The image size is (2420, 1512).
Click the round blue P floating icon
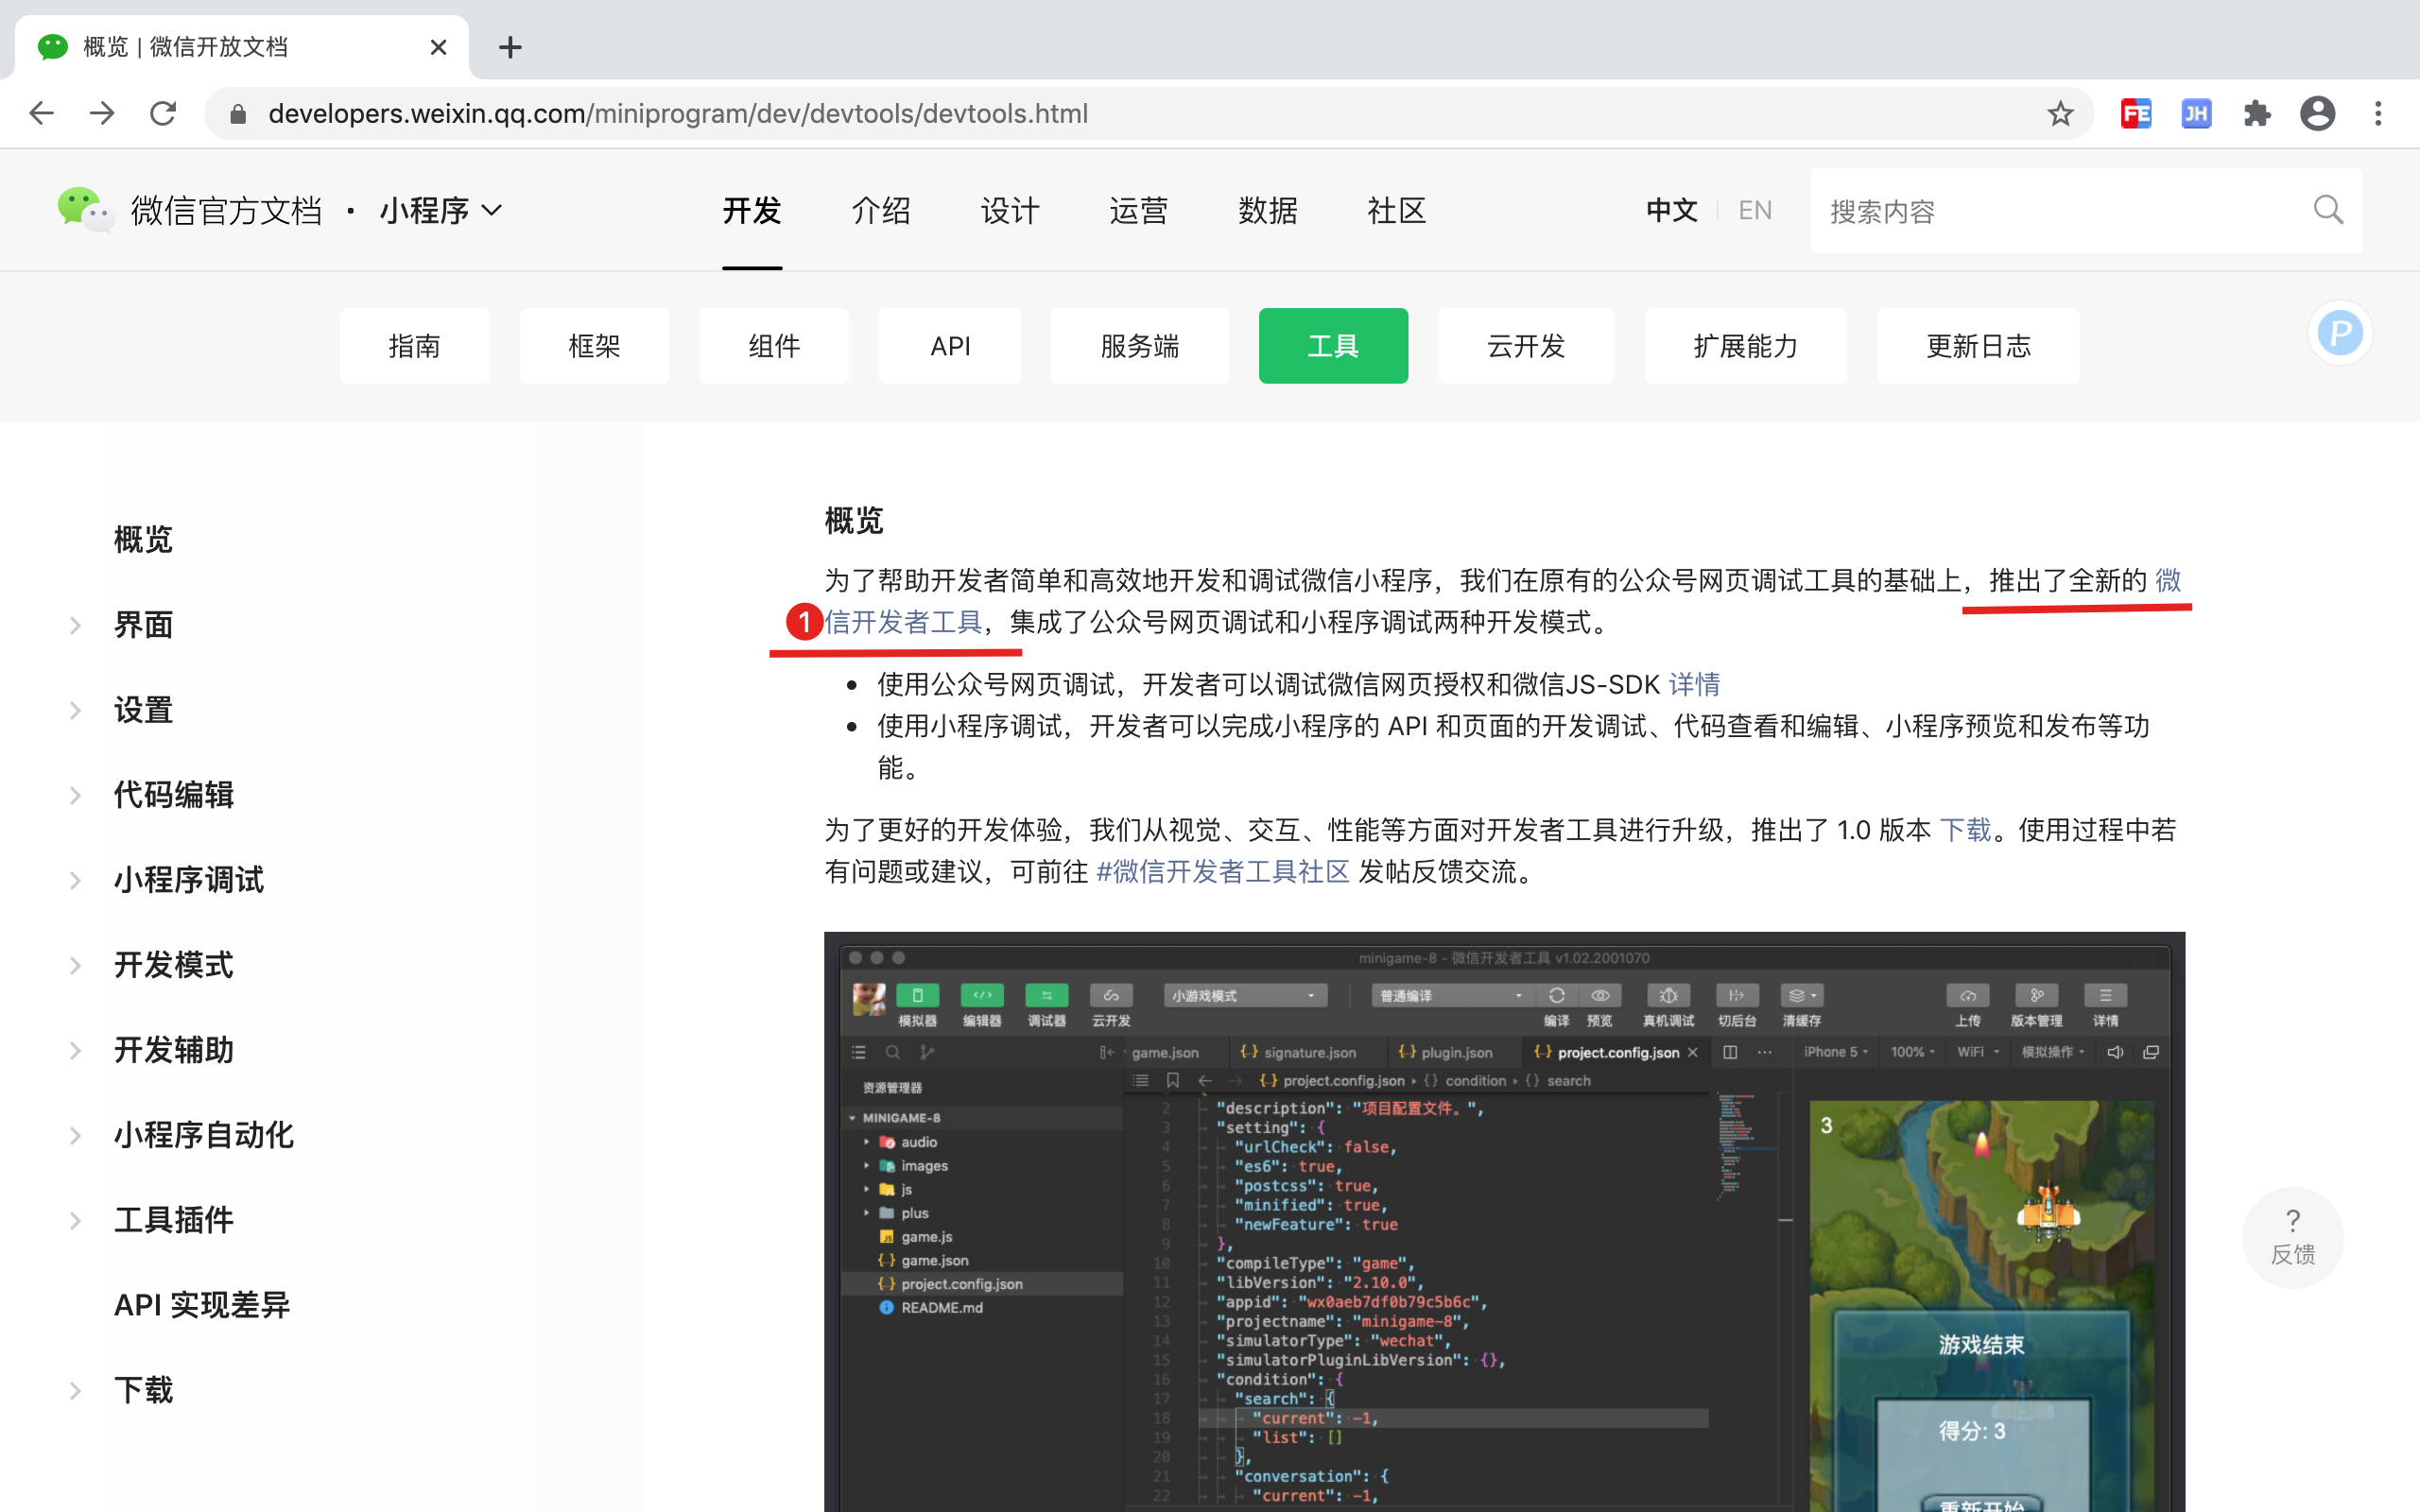point(2340,333)
